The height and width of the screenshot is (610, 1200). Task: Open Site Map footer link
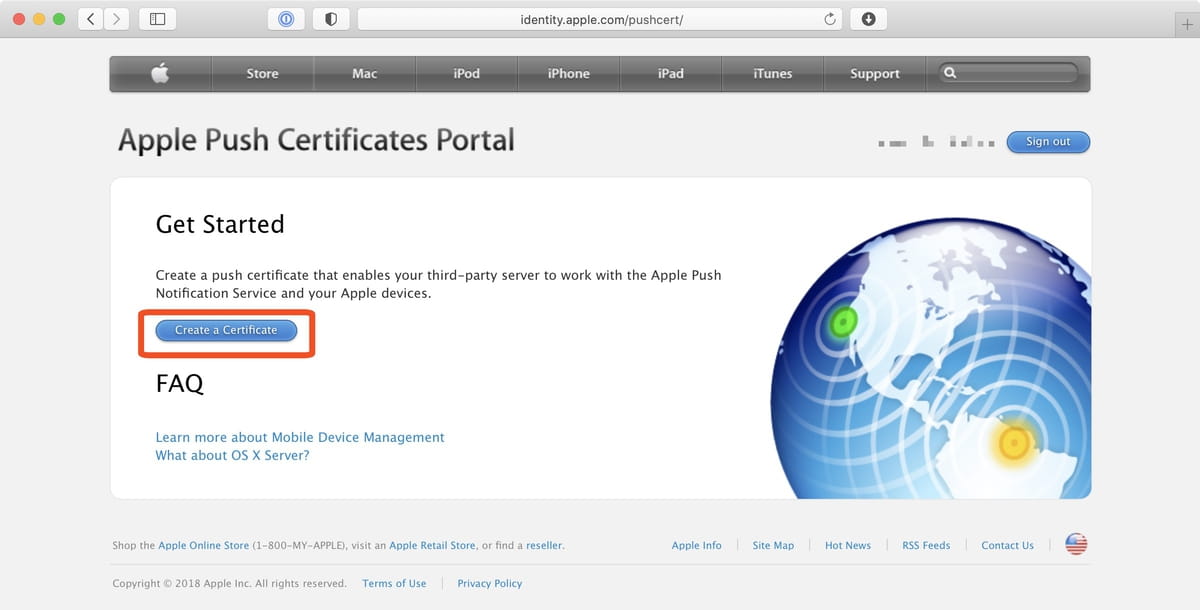coord(773,546)
